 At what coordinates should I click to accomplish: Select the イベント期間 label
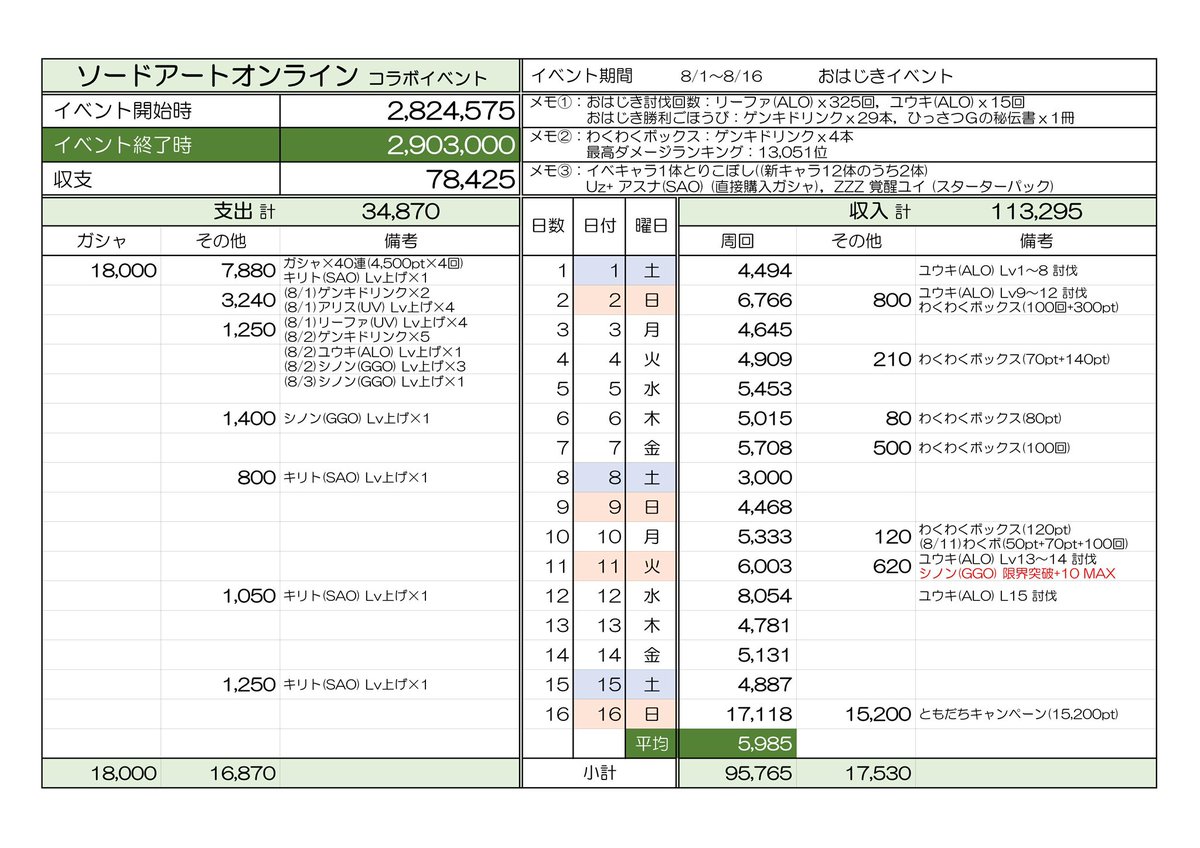(x=581, y=76)
